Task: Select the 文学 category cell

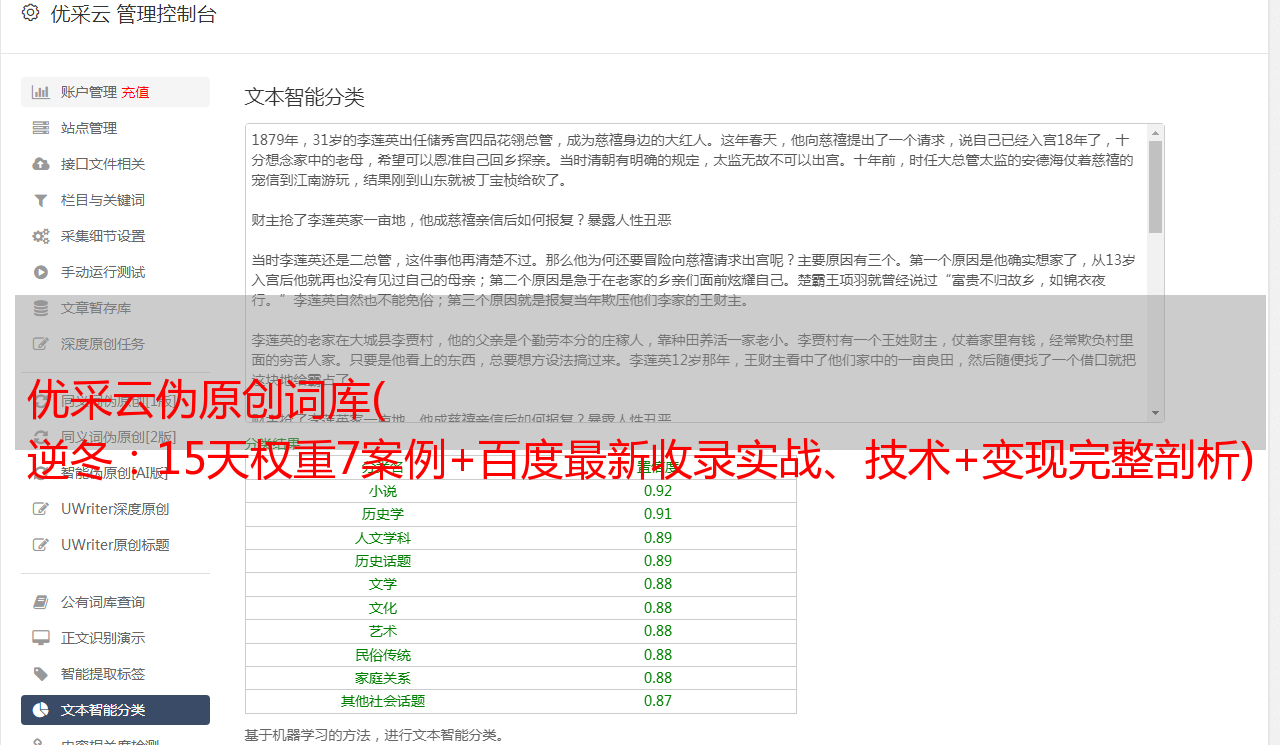Action: point(383,584)
